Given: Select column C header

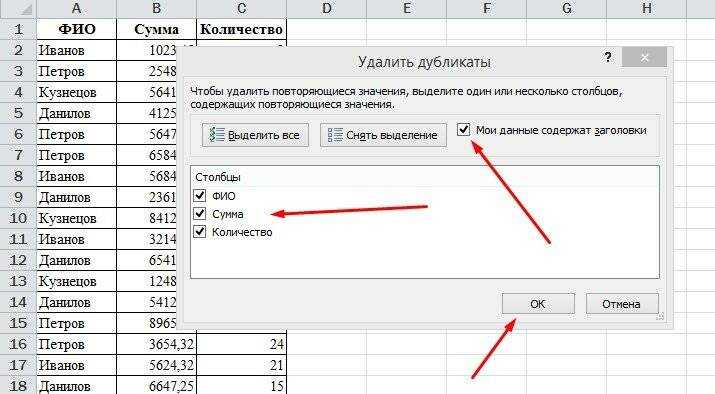Looking at the screenshot, I should click(x=242, y=9).
